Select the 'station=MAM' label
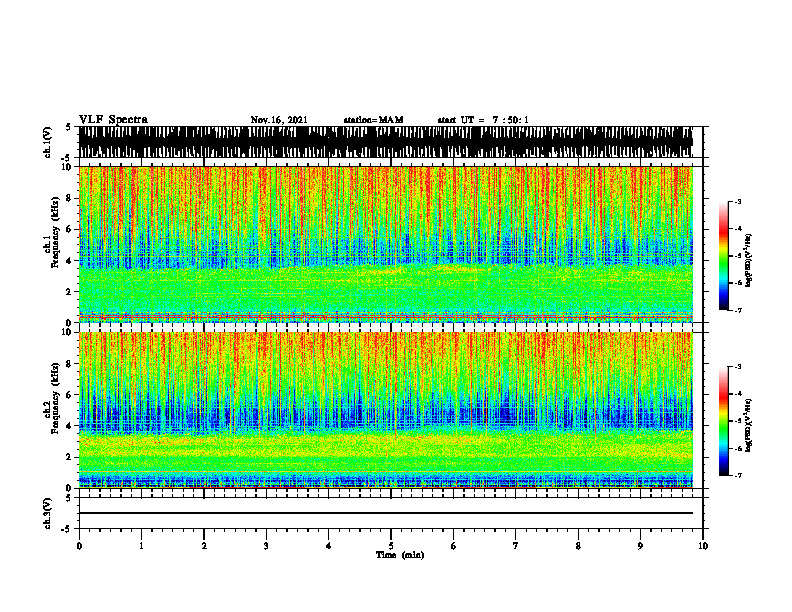 [x=373, y=120]
